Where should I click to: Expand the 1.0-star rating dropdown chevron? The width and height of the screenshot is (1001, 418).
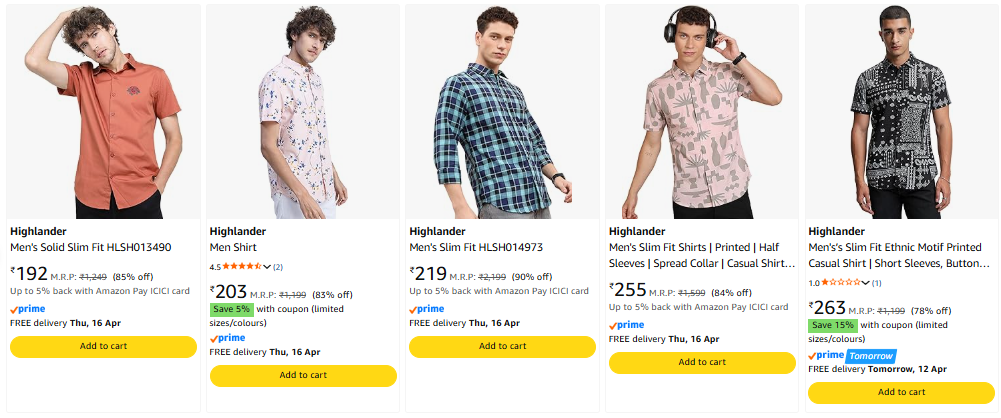tap(867, 283)
